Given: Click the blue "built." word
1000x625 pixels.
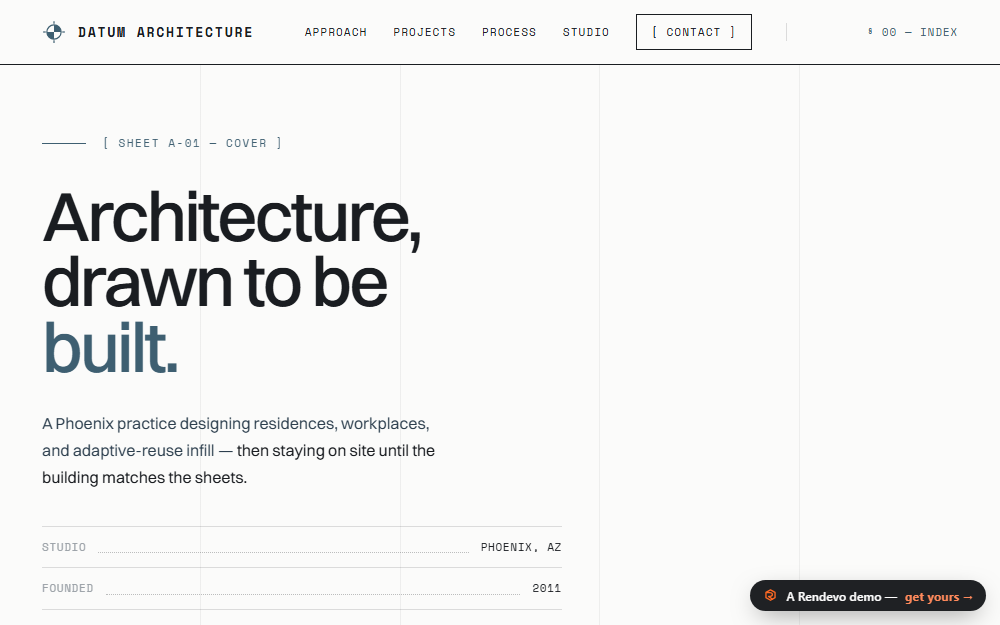Looking at the screenshot, I should tap(110, 348).
